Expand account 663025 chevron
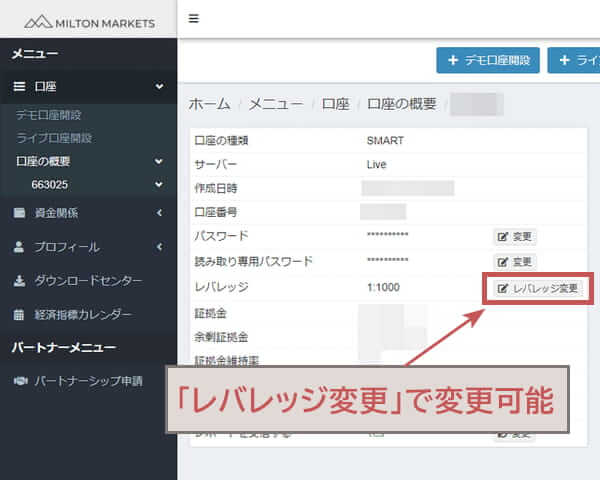This screenshot has height=480, width=600. [x=159, y=184]
